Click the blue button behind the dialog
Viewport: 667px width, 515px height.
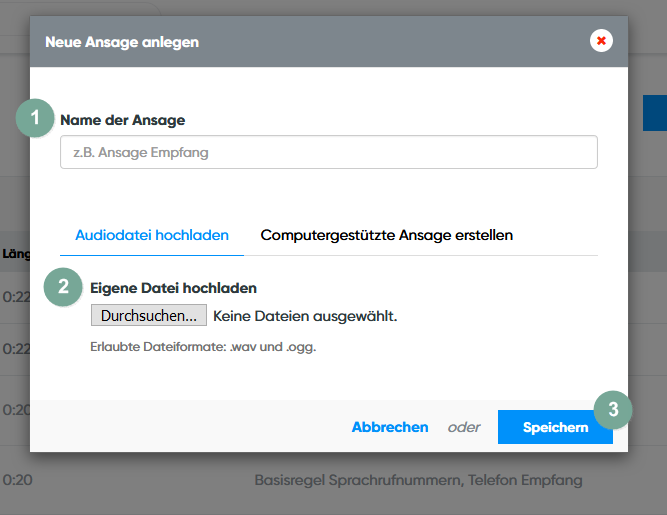point(654,113)
